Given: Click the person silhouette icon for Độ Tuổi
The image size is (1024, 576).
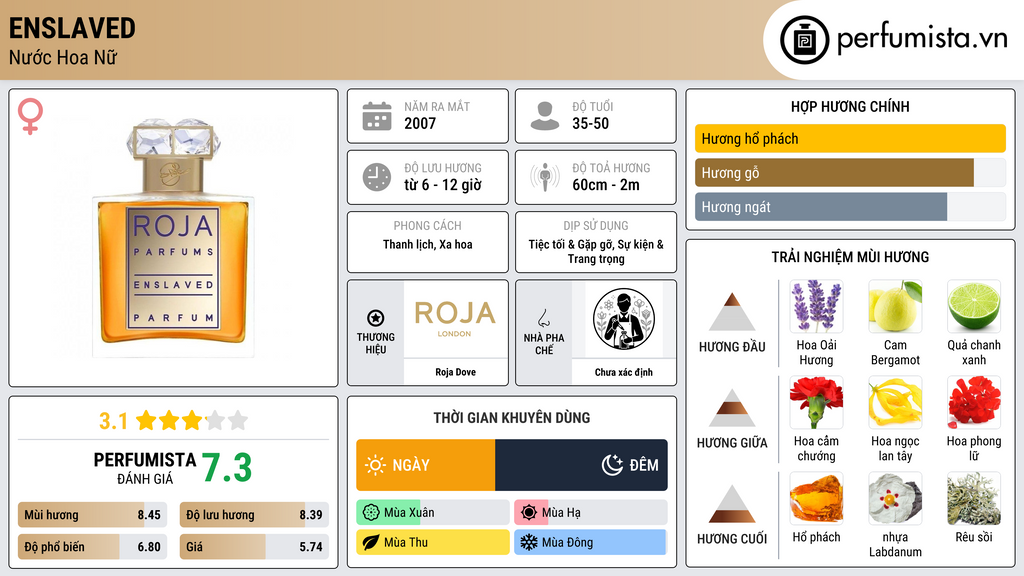Looking at the screenshot, I should pos(545,116).
